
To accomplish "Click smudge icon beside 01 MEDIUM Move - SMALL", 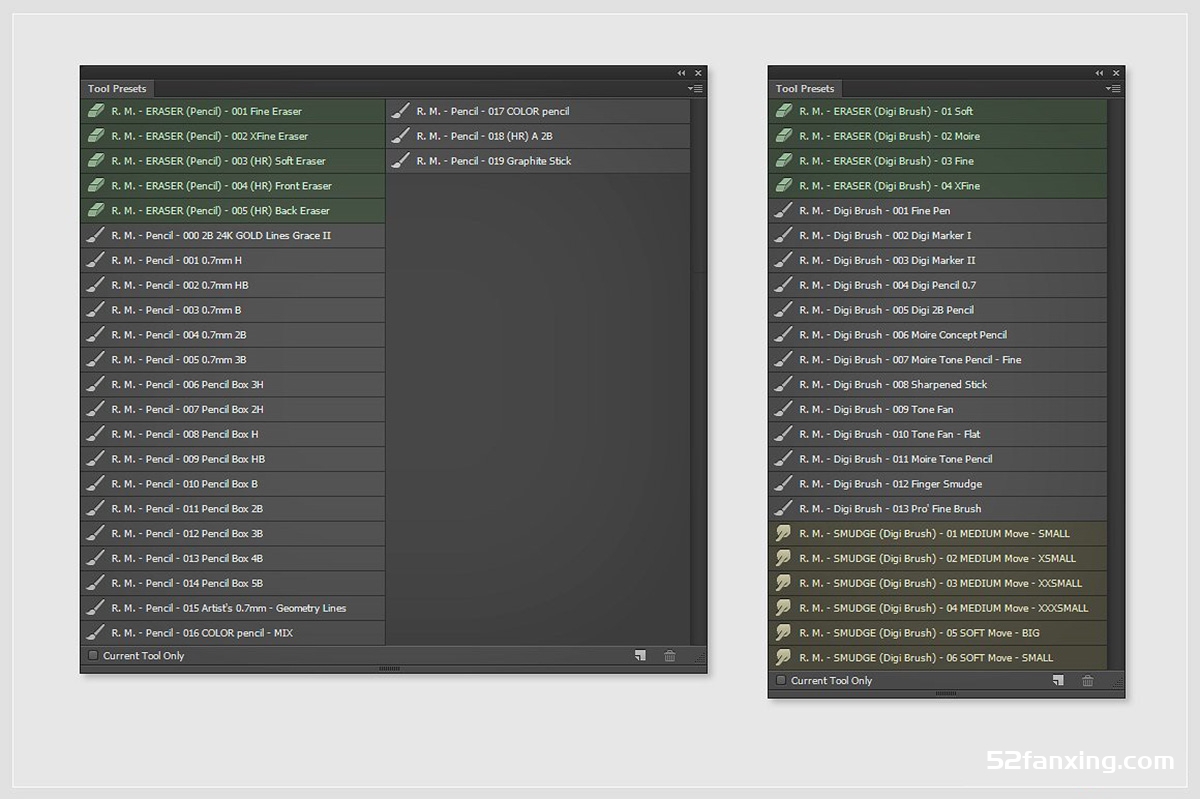I will pos(784,533).
